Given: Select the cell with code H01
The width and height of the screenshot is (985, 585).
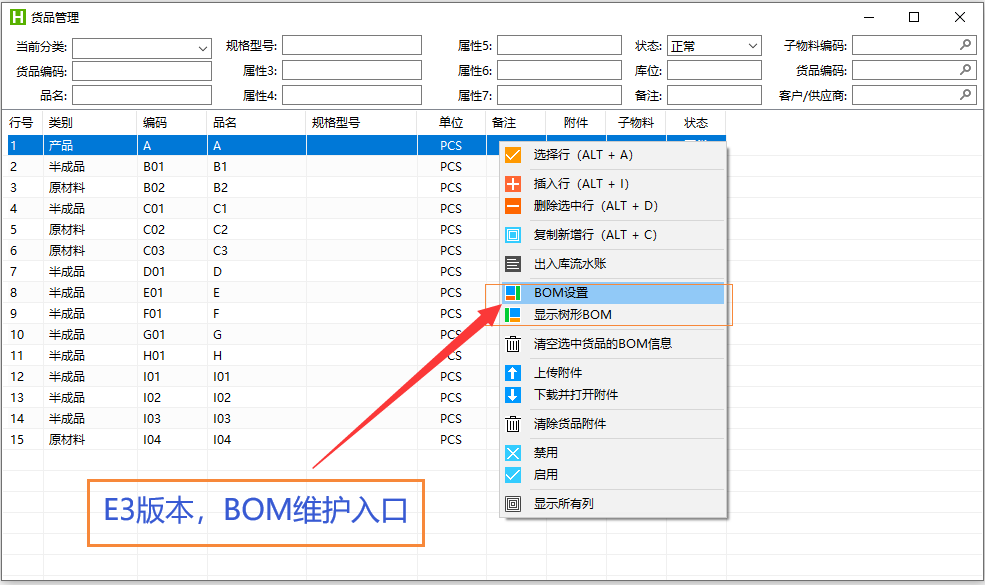Looking at the screenshot, I should click(x=172, y=356).
